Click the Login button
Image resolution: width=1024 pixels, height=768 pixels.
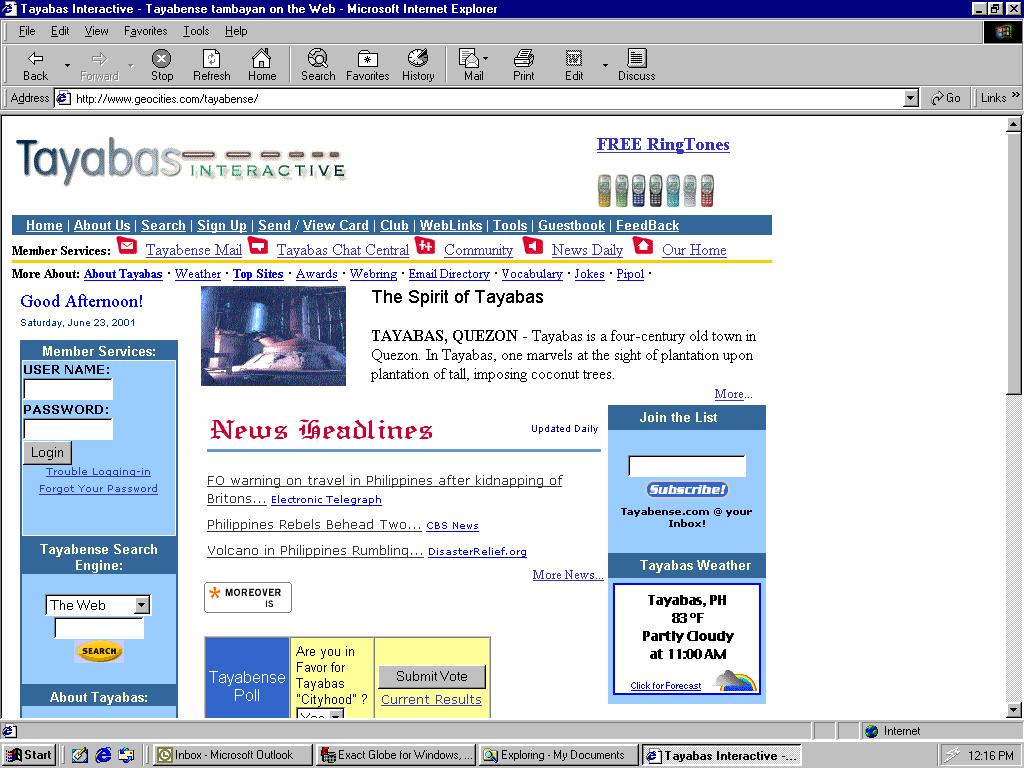click(47, 453)
